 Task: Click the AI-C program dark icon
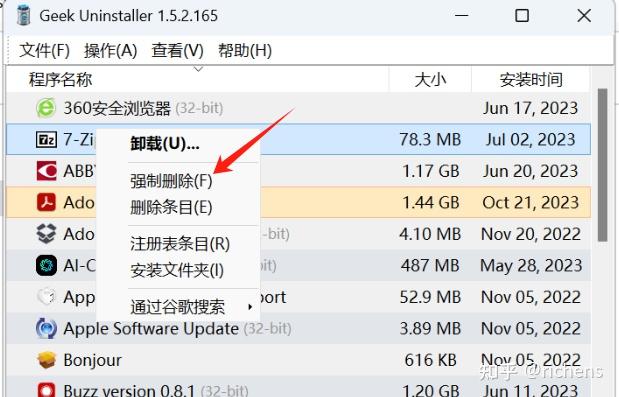pos(46,265)
